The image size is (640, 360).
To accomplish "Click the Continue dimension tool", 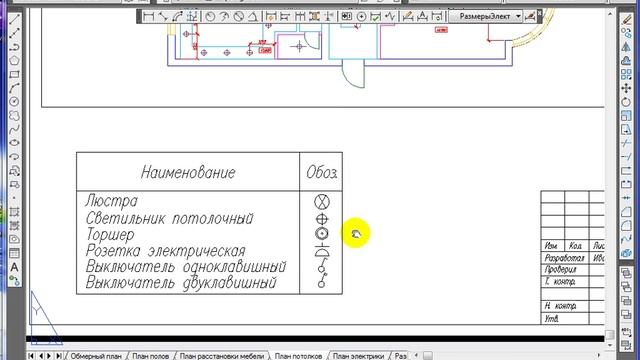I will tap(300, 17).
